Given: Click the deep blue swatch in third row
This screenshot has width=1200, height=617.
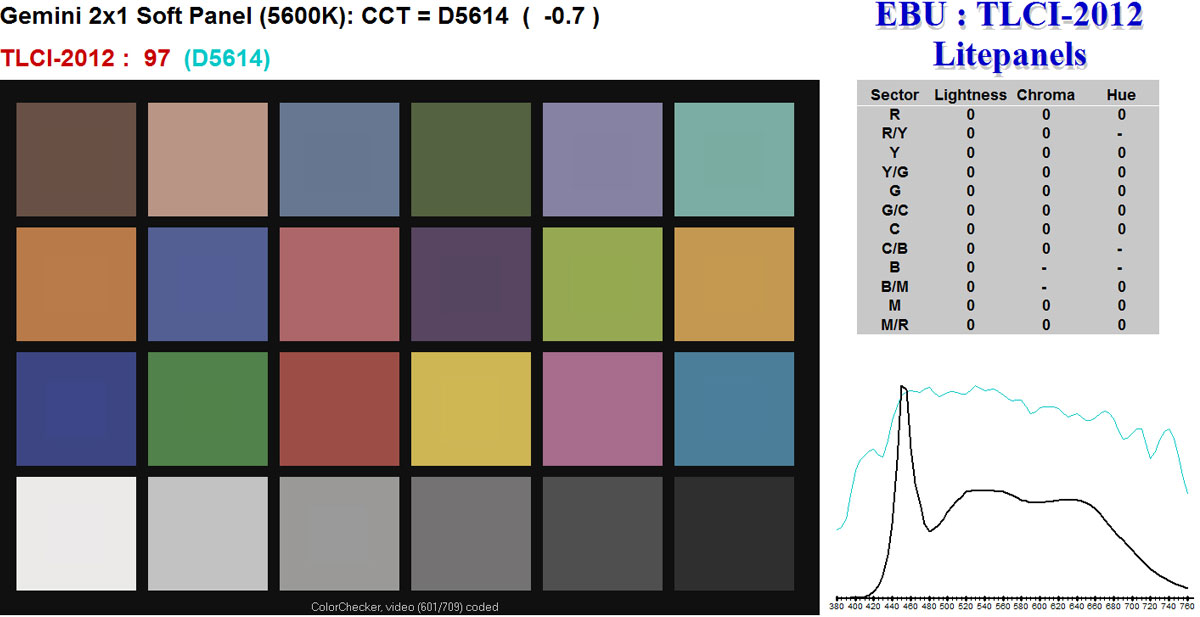Looking at the screenshot, I should (x=76, y=409).
